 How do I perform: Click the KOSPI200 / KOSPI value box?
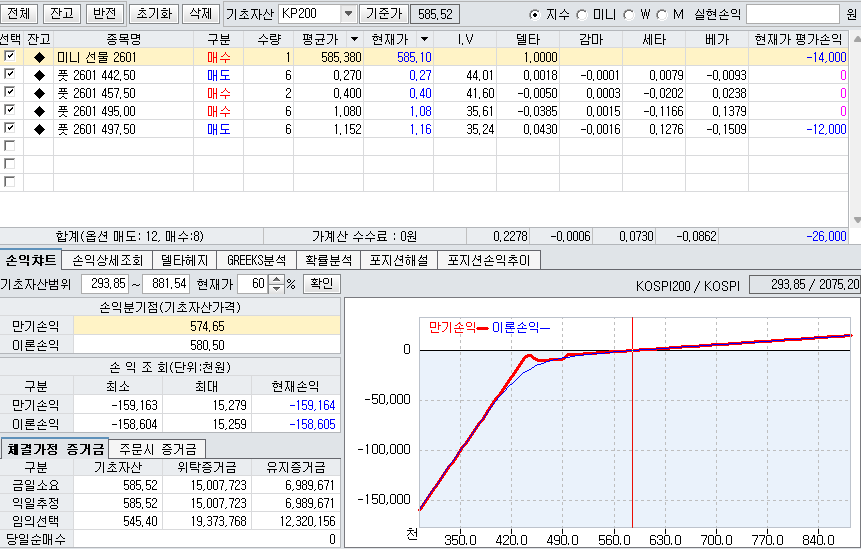(x=804, y=284)
